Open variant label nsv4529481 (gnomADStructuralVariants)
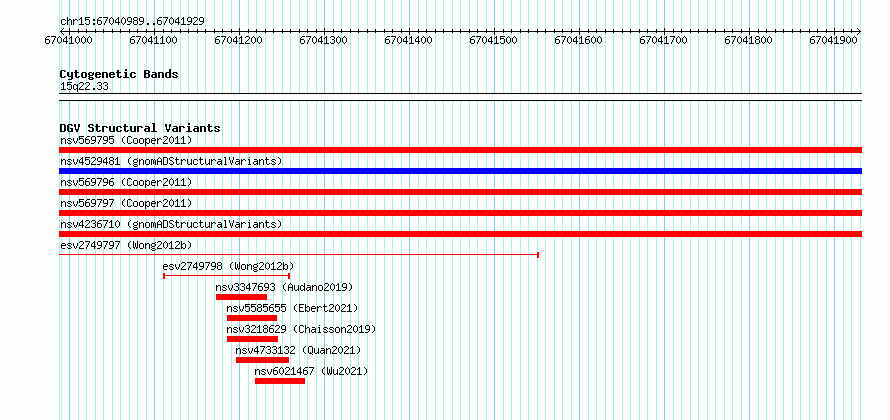Screen dimensions: 890x420 click(171, 161)
